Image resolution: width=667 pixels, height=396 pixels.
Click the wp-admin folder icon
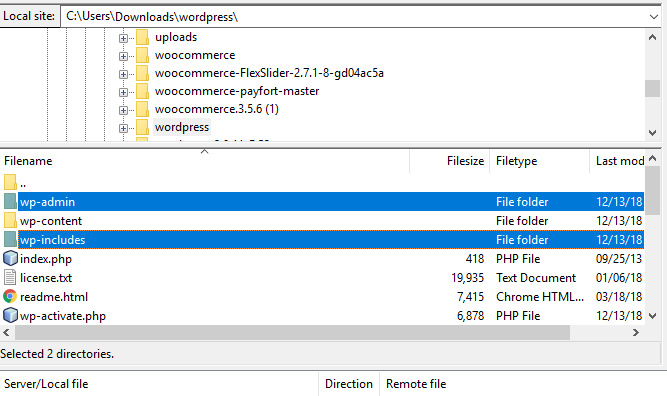point(10,202)
